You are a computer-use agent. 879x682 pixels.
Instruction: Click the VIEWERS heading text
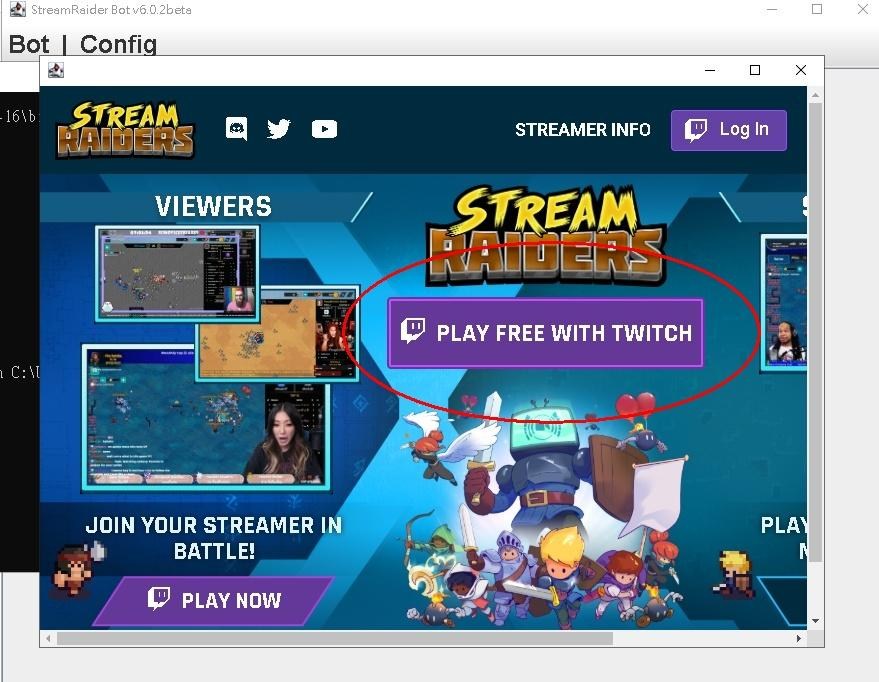(x=213, y=206)
